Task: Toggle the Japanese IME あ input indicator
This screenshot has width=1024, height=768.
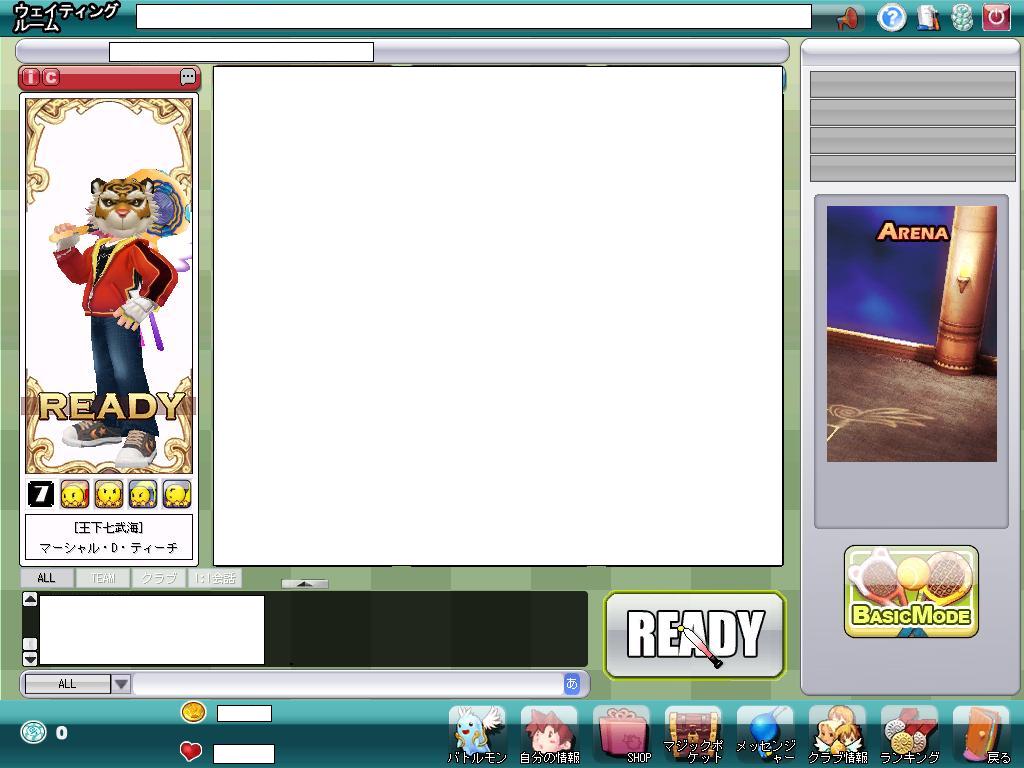Action: point(572,684)
